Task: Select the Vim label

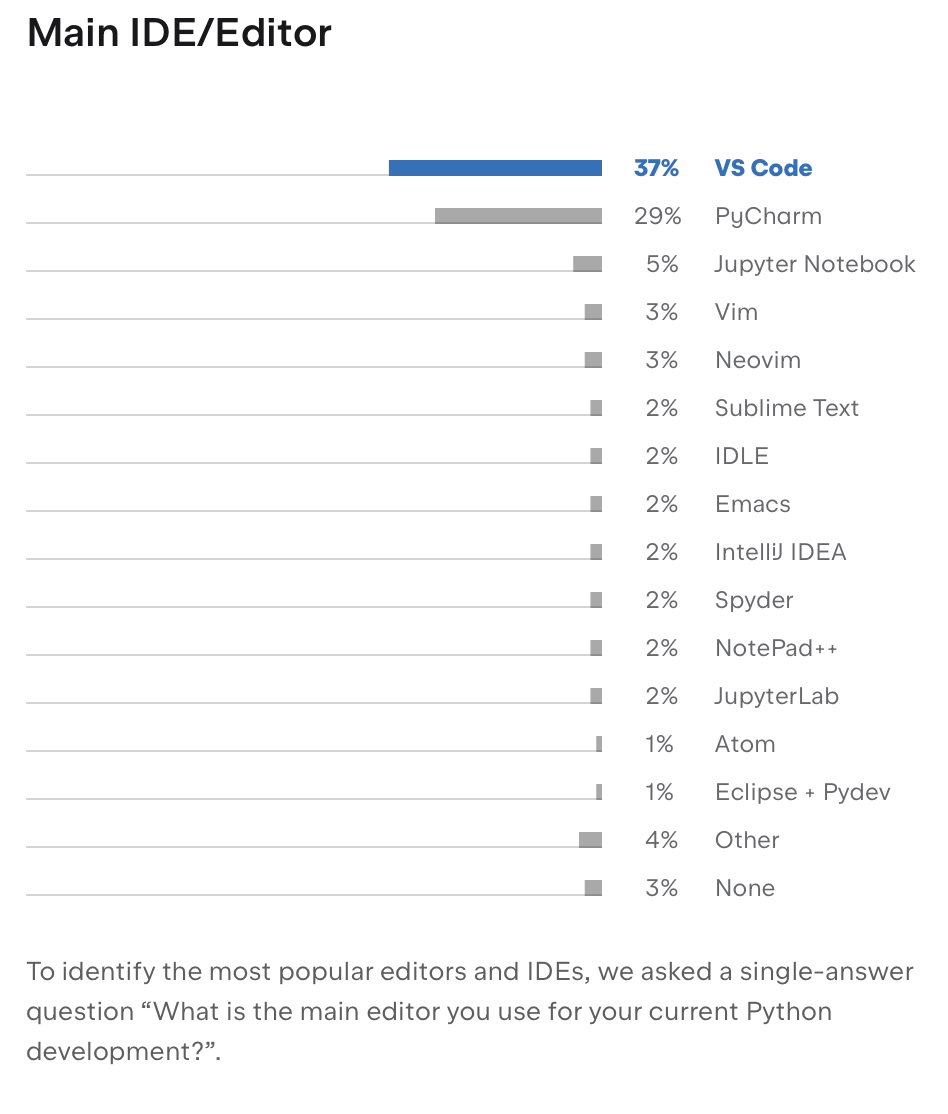Action: [x=736, y=312]
